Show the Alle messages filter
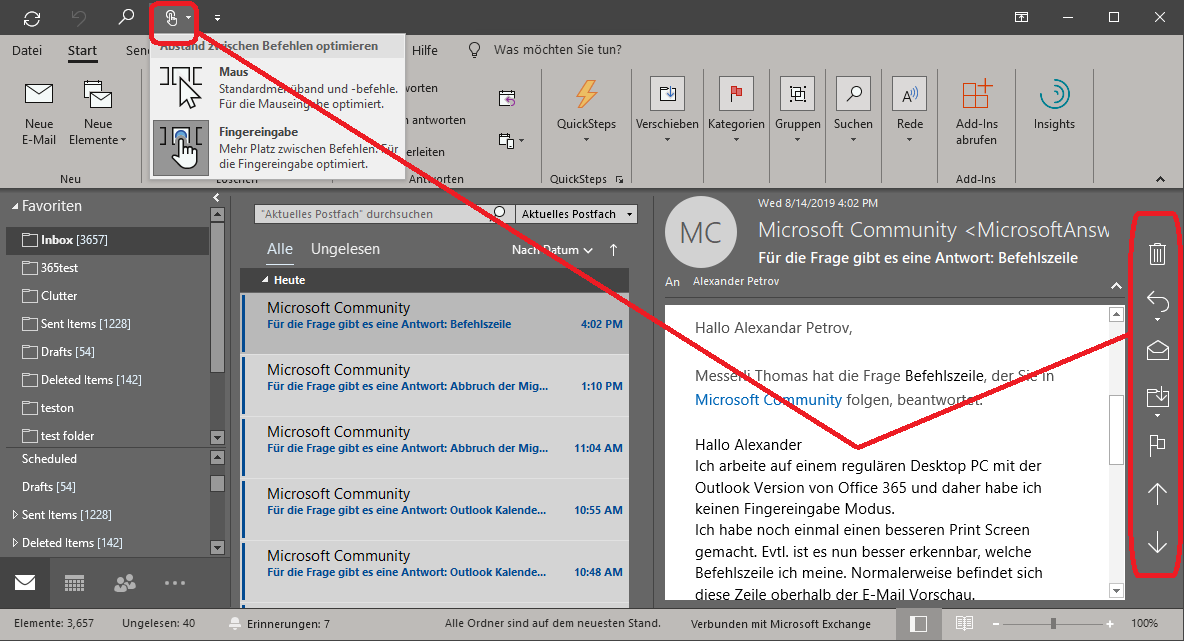This screenshot has height=641, width=1184. tap(279, 249)
